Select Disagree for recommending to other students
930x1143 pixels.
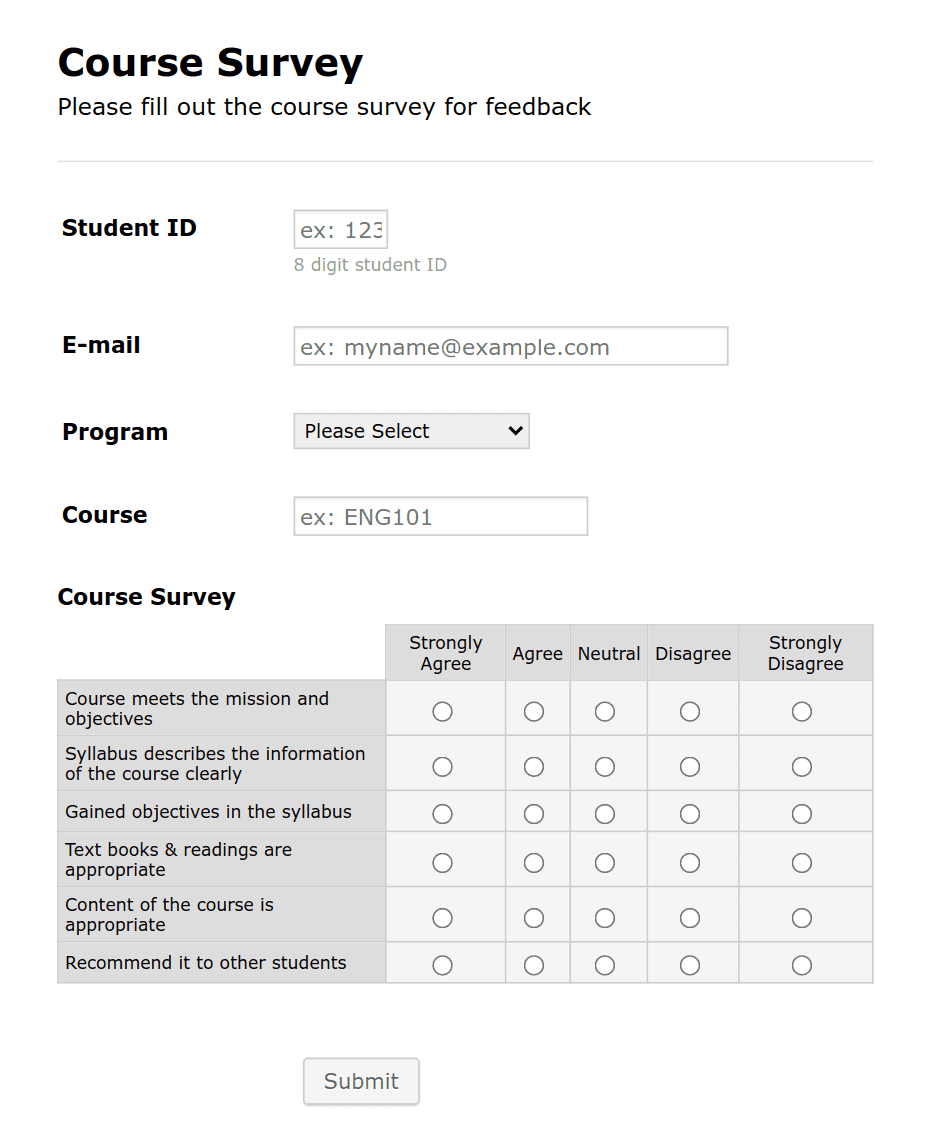[692, 964]
